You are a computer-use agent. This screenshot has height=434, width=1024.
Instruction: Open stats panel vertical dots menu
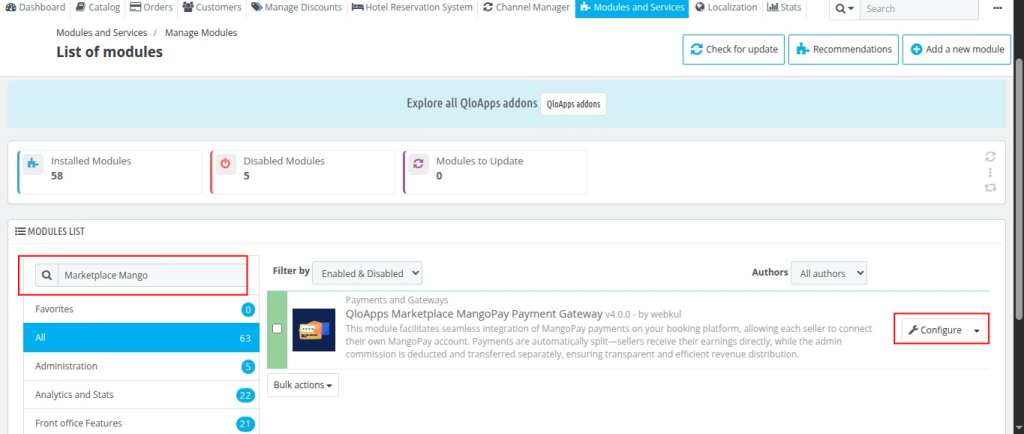coord(990,172)
